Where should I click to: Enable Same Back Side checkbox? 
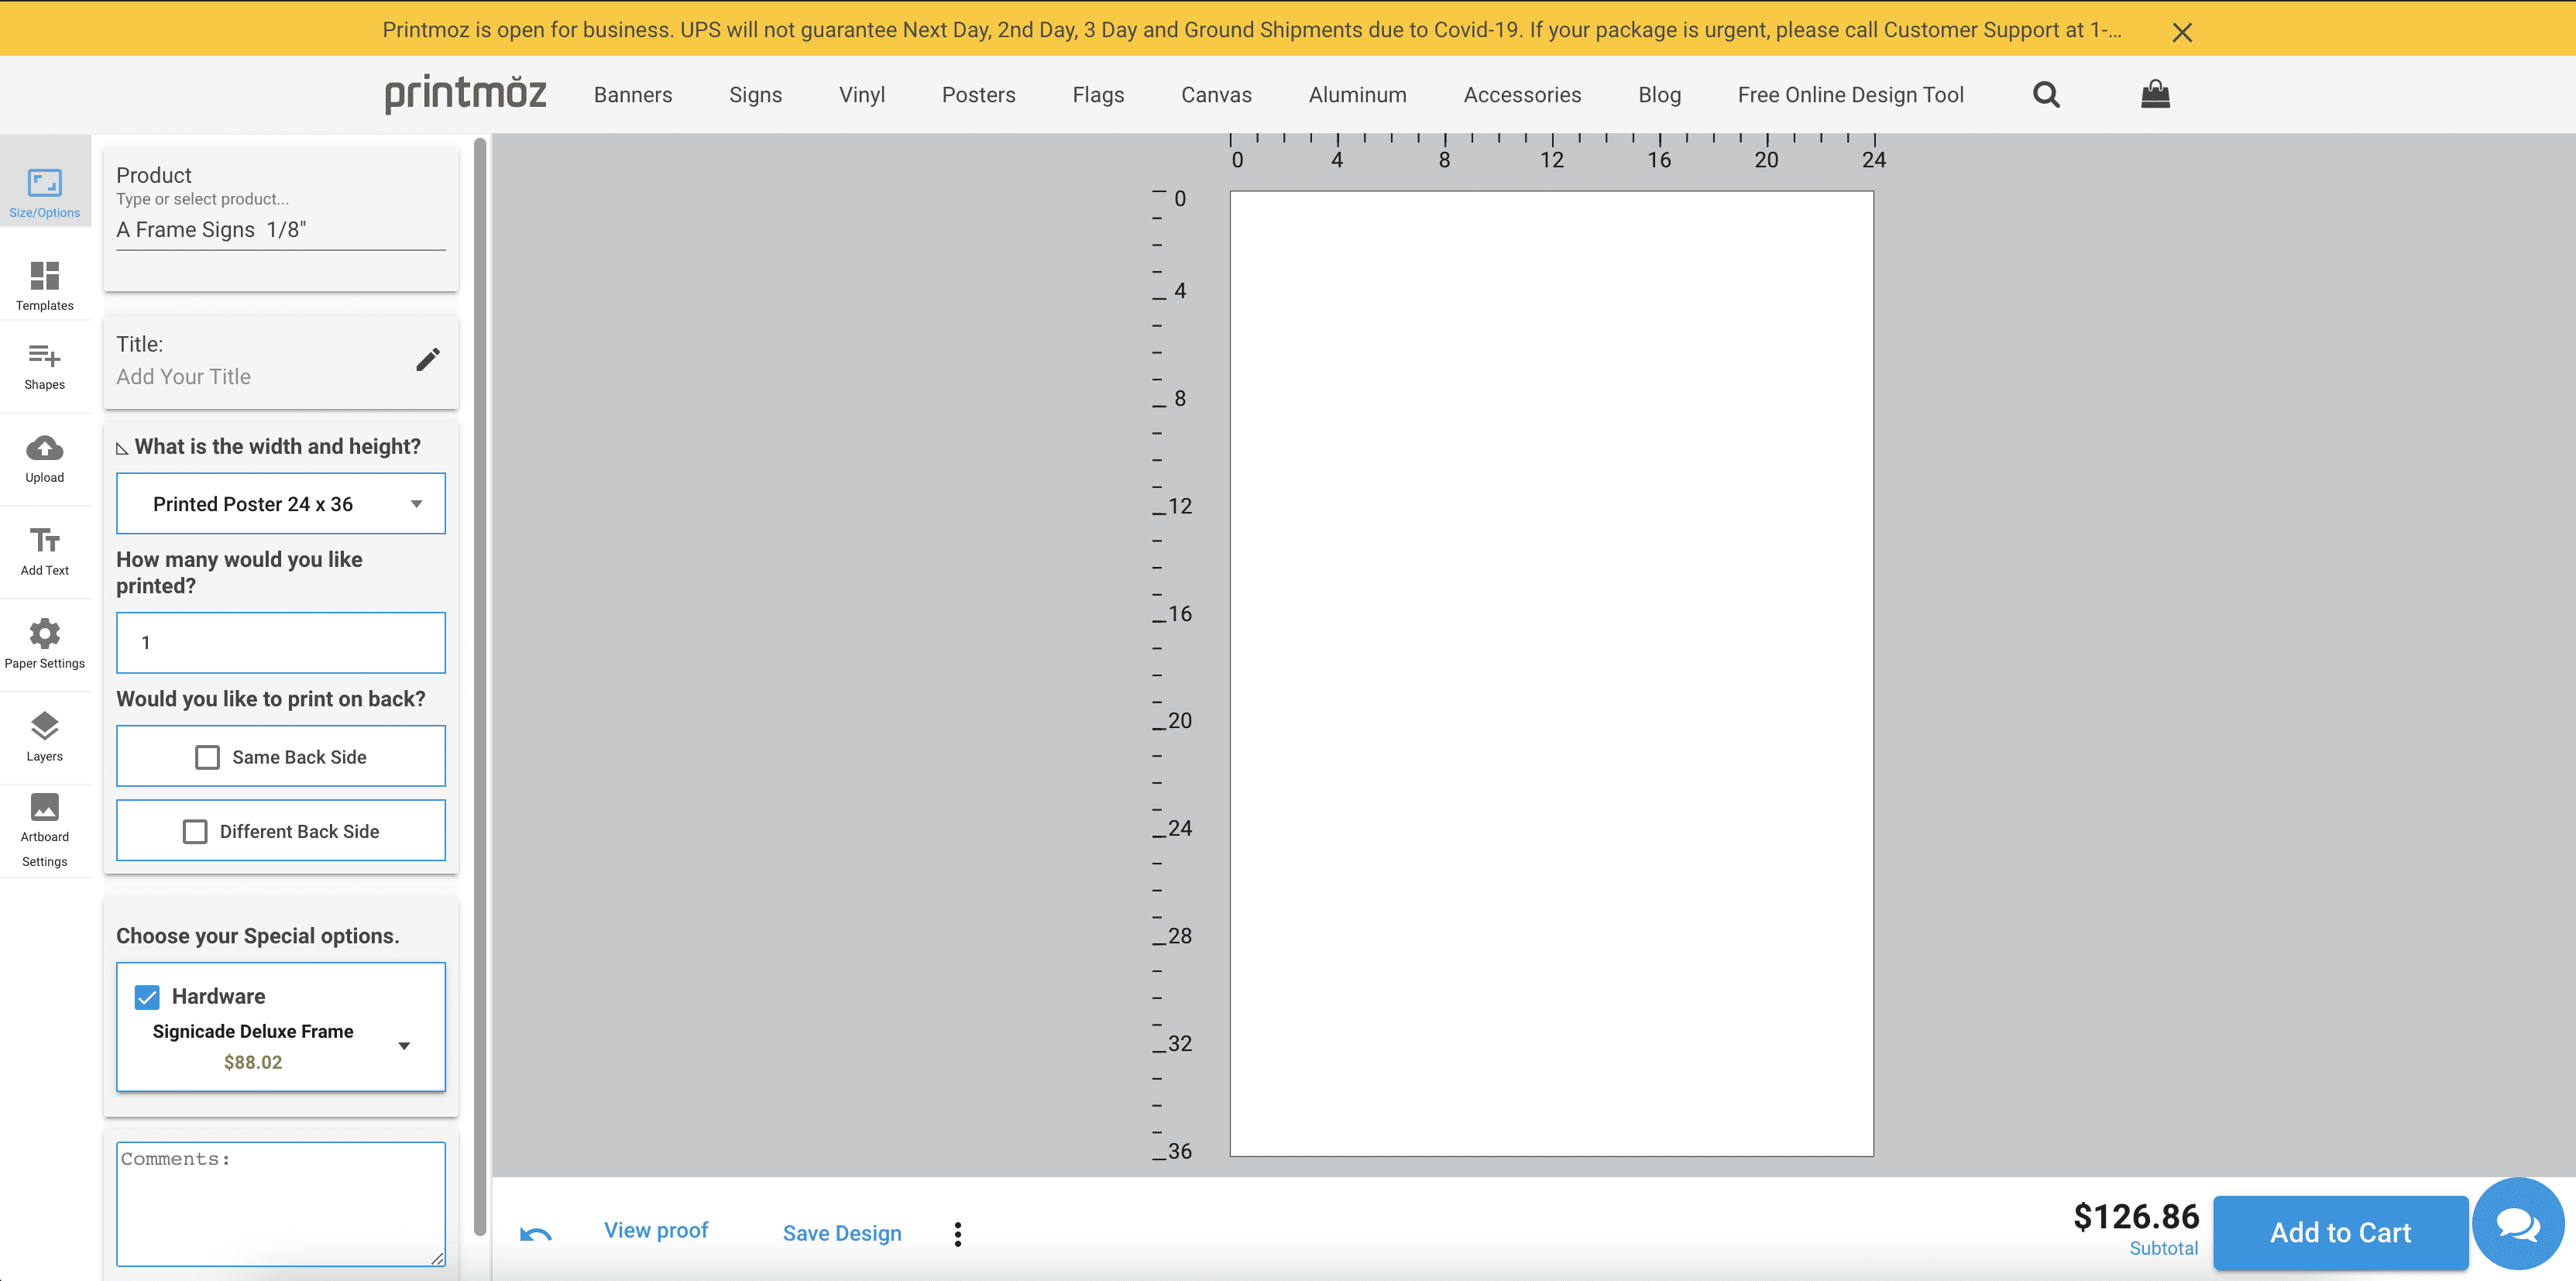point(207,758)
